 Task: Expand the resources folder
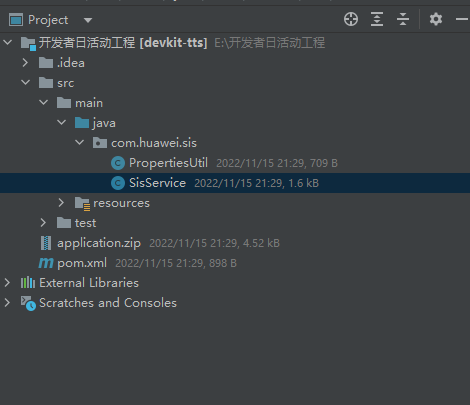pos(61,203)
